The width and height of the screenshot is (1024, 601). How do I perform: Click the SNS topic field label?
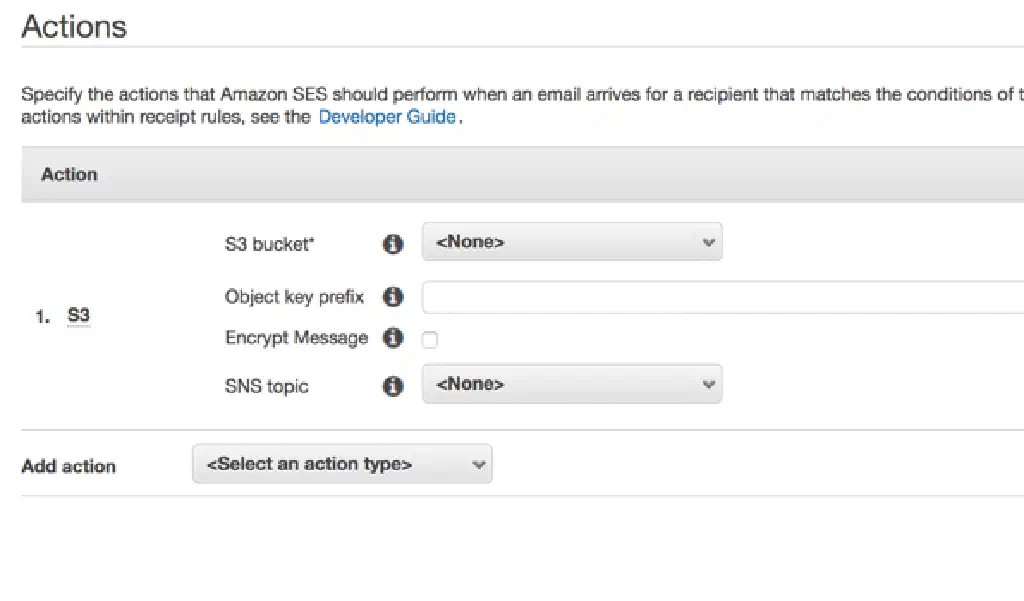tap(266, 386)
